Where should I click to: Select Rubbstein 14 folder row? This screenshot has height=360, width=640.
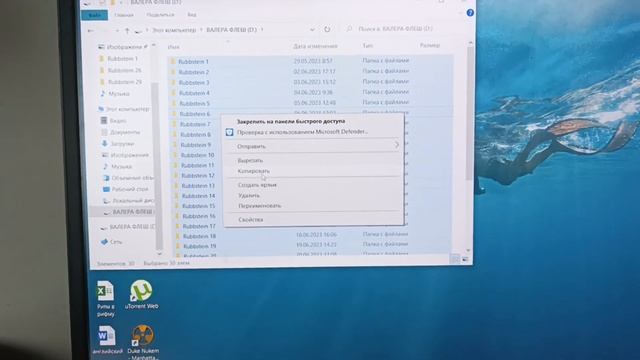pyautogui.click(x=198, y=196)
